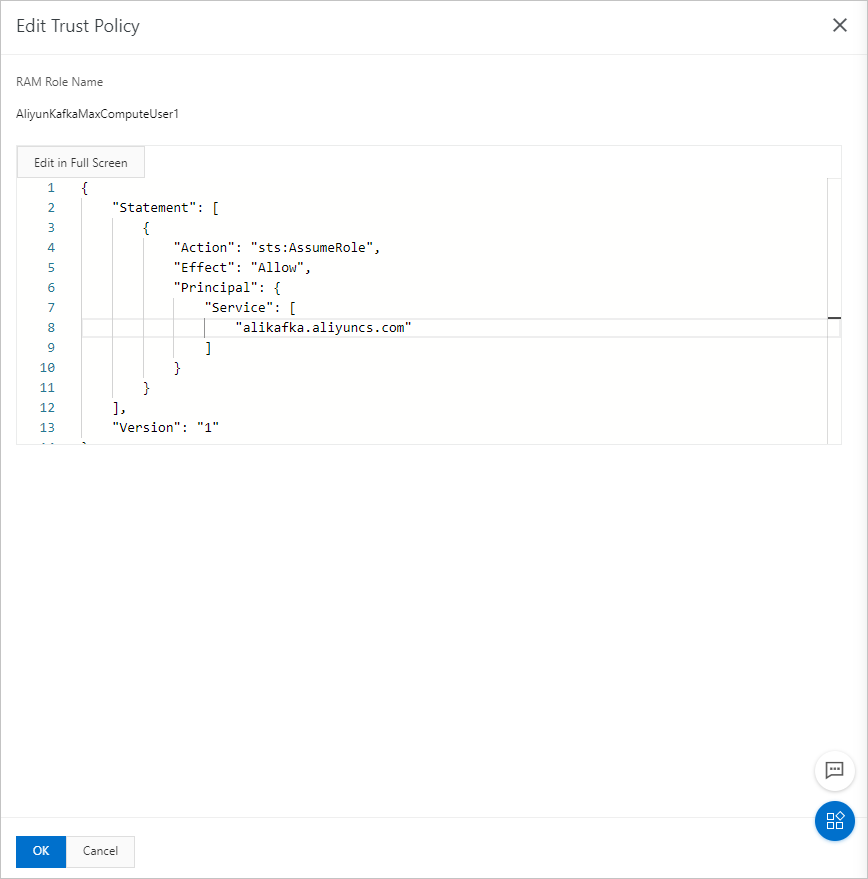
Task: Close the Edit Trust Policy dialog
Action: point(839,25)
